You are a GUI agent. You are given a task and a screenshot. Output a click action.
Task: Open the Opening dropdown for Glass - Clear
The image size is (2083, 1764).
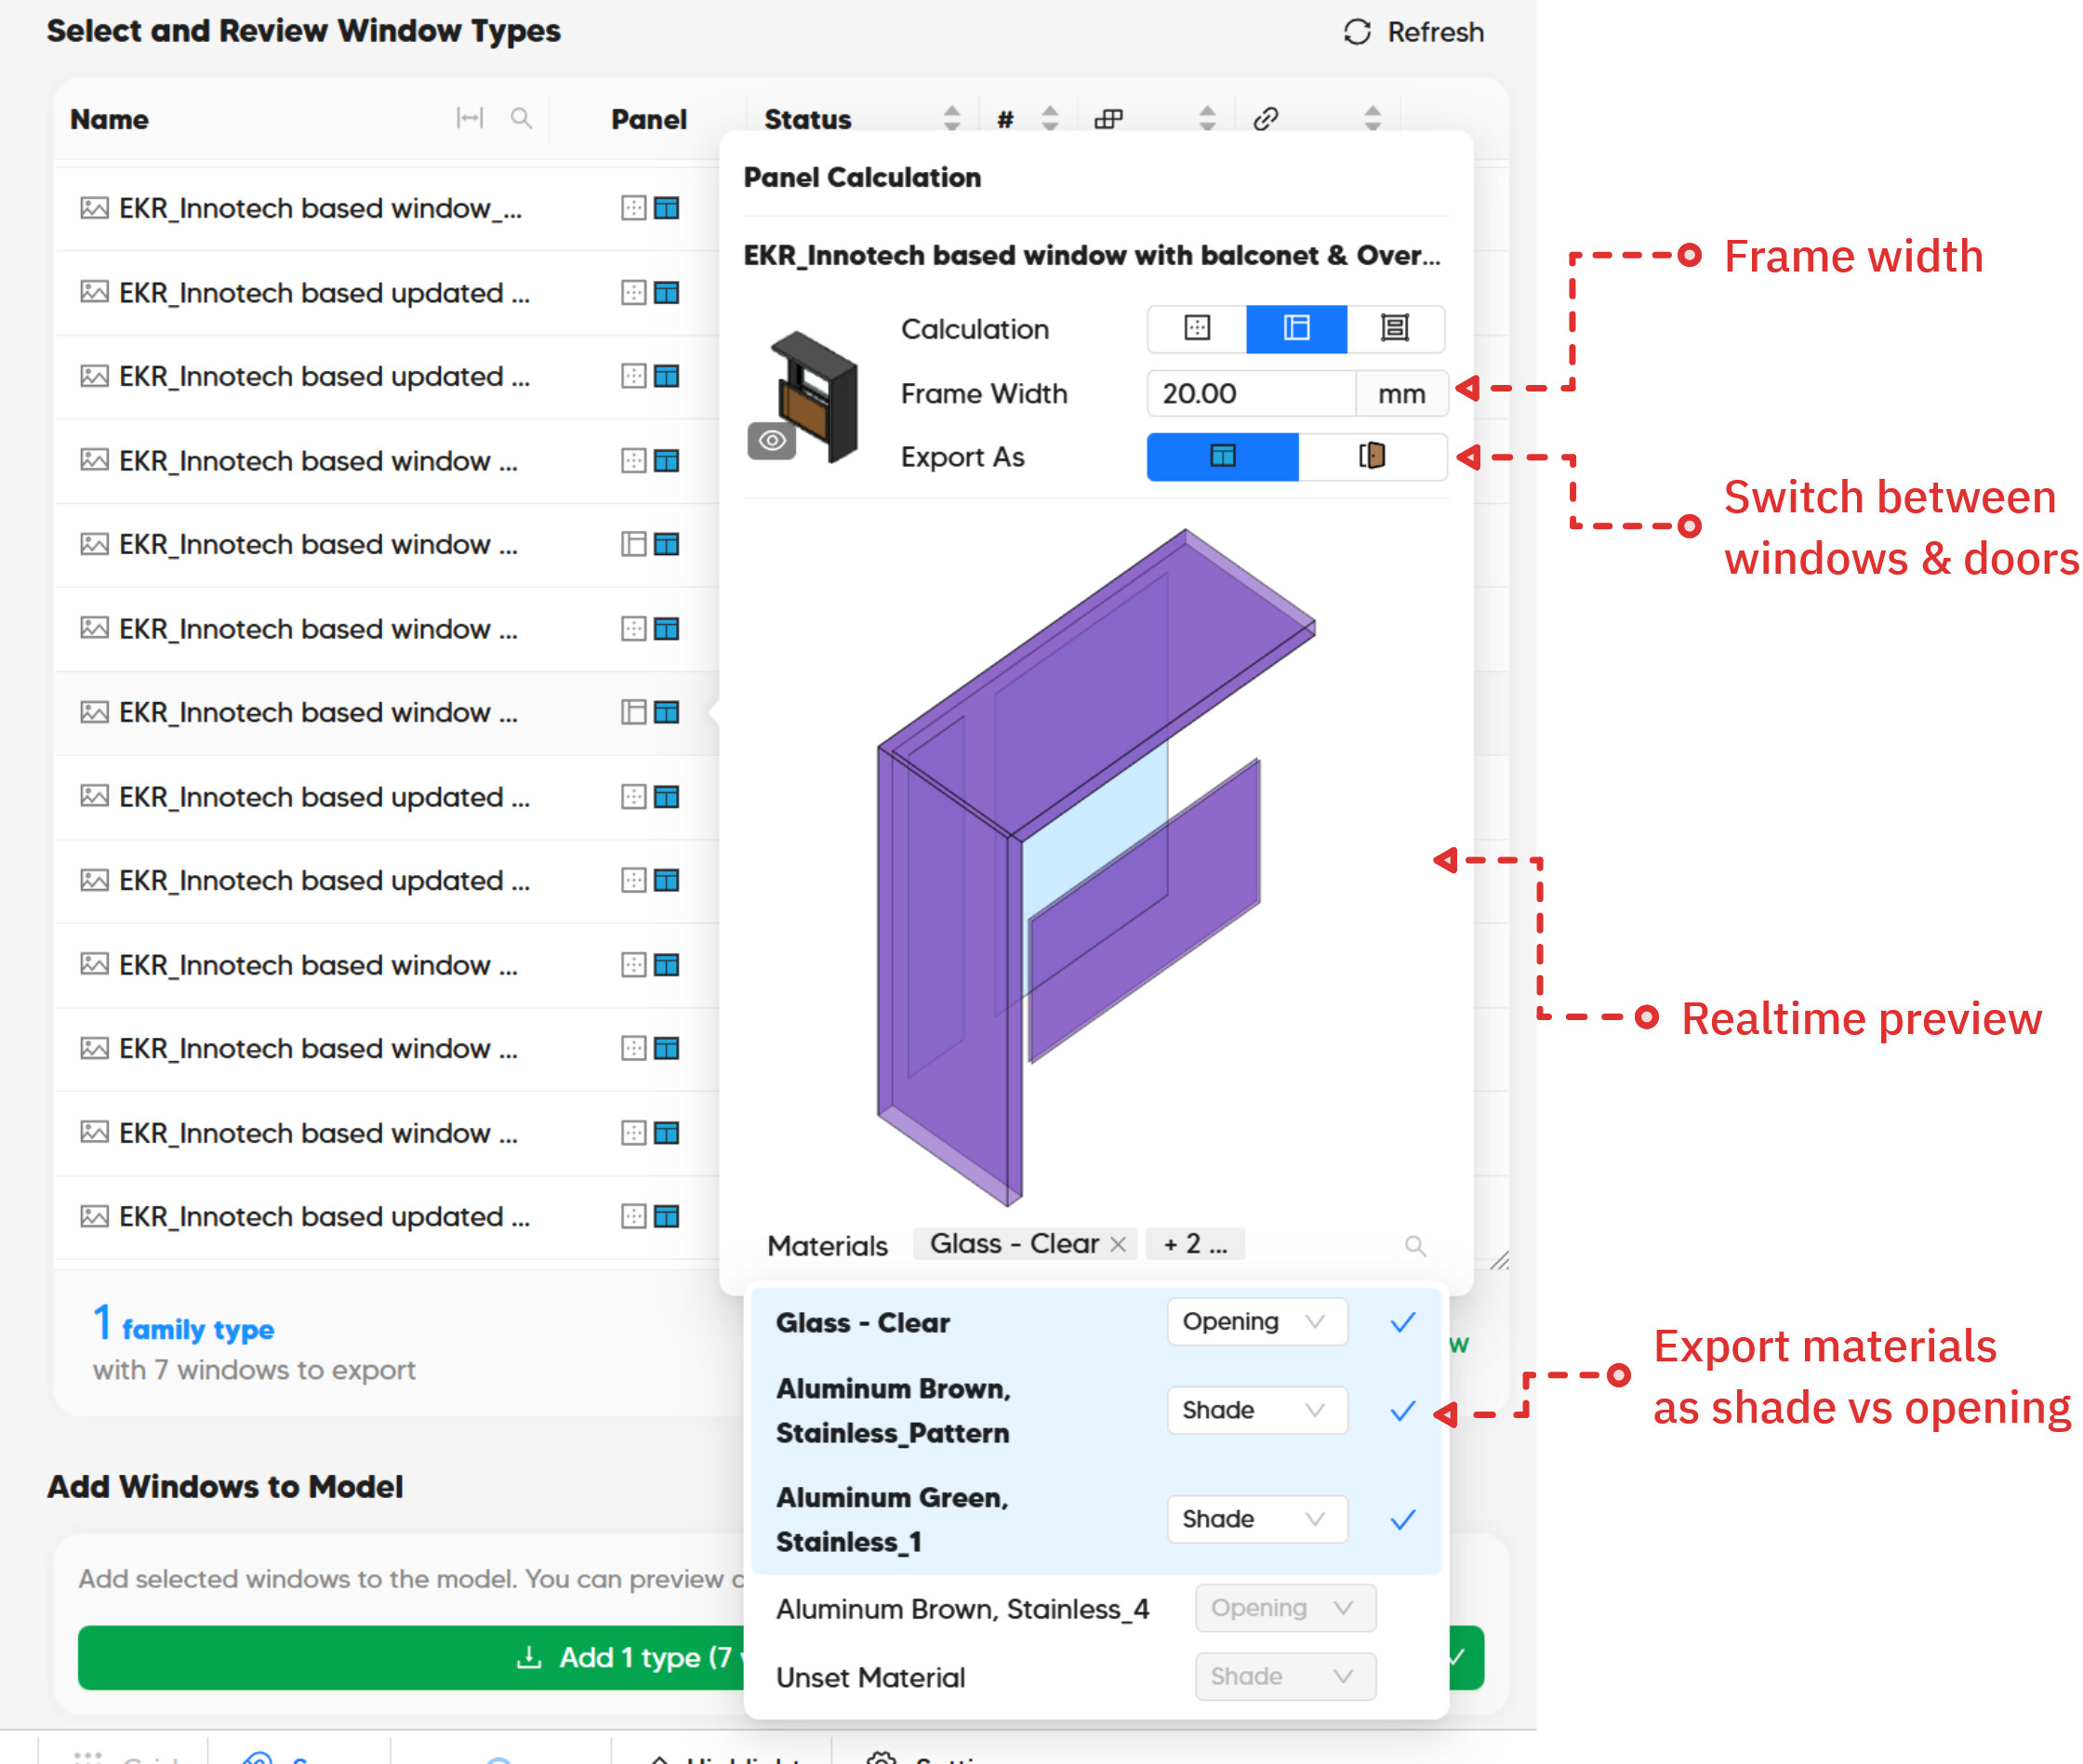point(1256,1322)
